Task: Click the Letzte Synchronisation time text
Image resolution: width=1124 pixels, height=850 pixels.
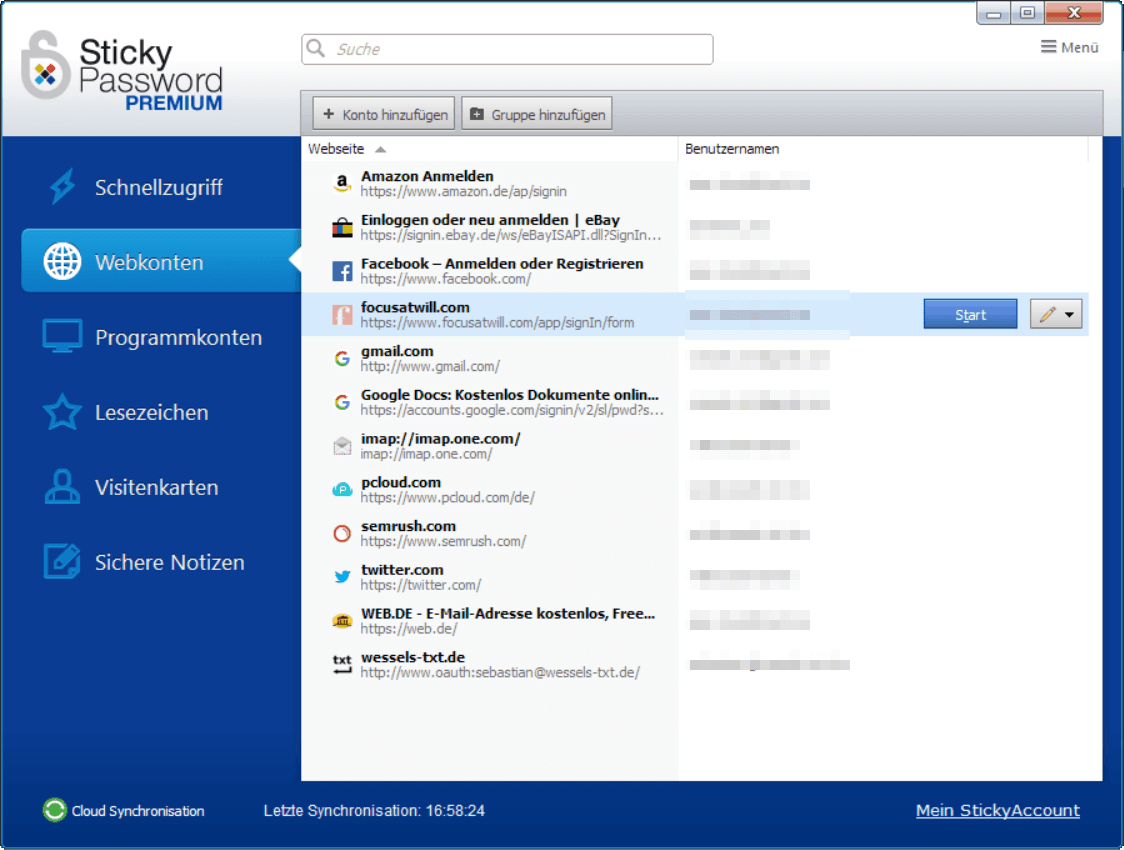Action: [374, 811]
